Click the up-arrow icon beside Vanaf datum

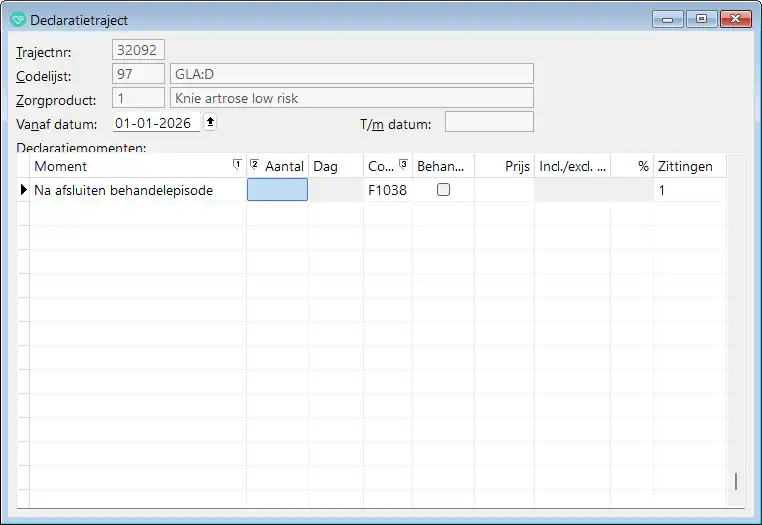(210, 122)
